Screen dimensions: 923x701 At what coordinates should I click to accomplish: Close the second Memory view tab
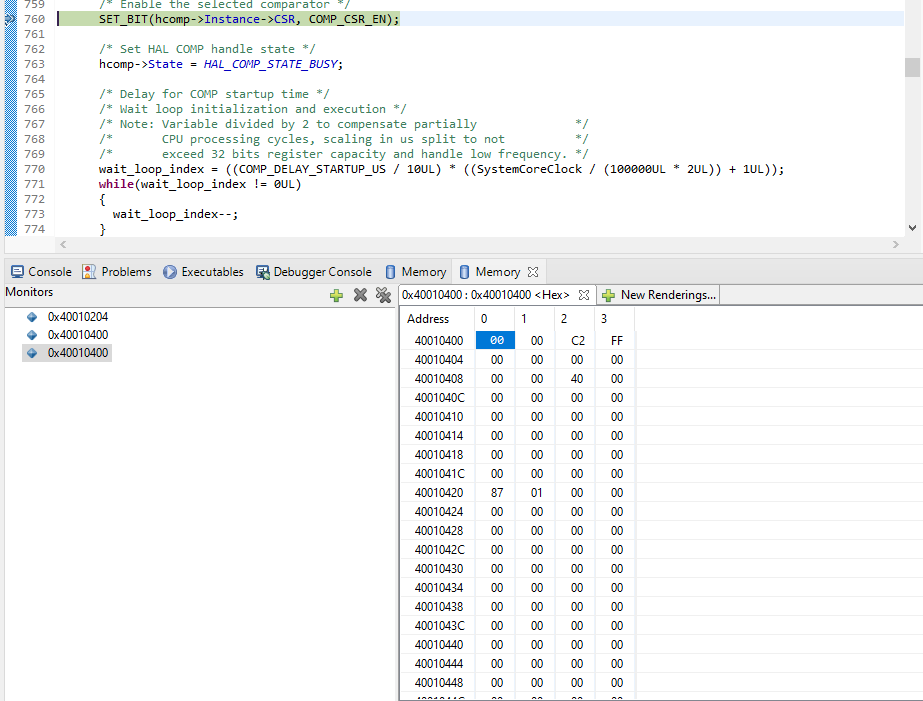click(533, 272)
